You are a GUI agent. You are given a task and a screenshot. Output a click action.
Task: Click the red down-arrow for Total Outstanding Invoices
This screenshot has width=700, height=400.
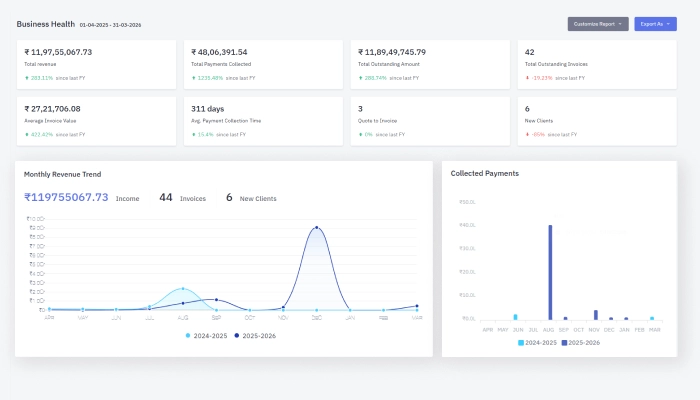click(x=527, y=77)
